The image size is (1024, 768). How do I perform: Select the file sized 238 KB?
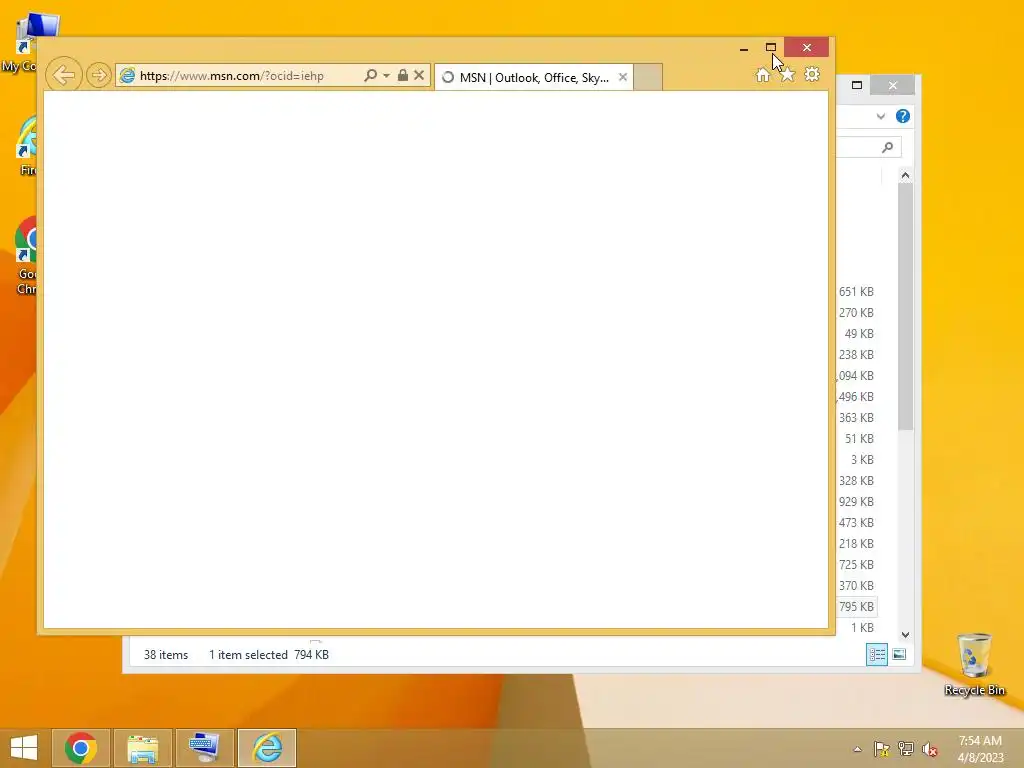point(856,355)
